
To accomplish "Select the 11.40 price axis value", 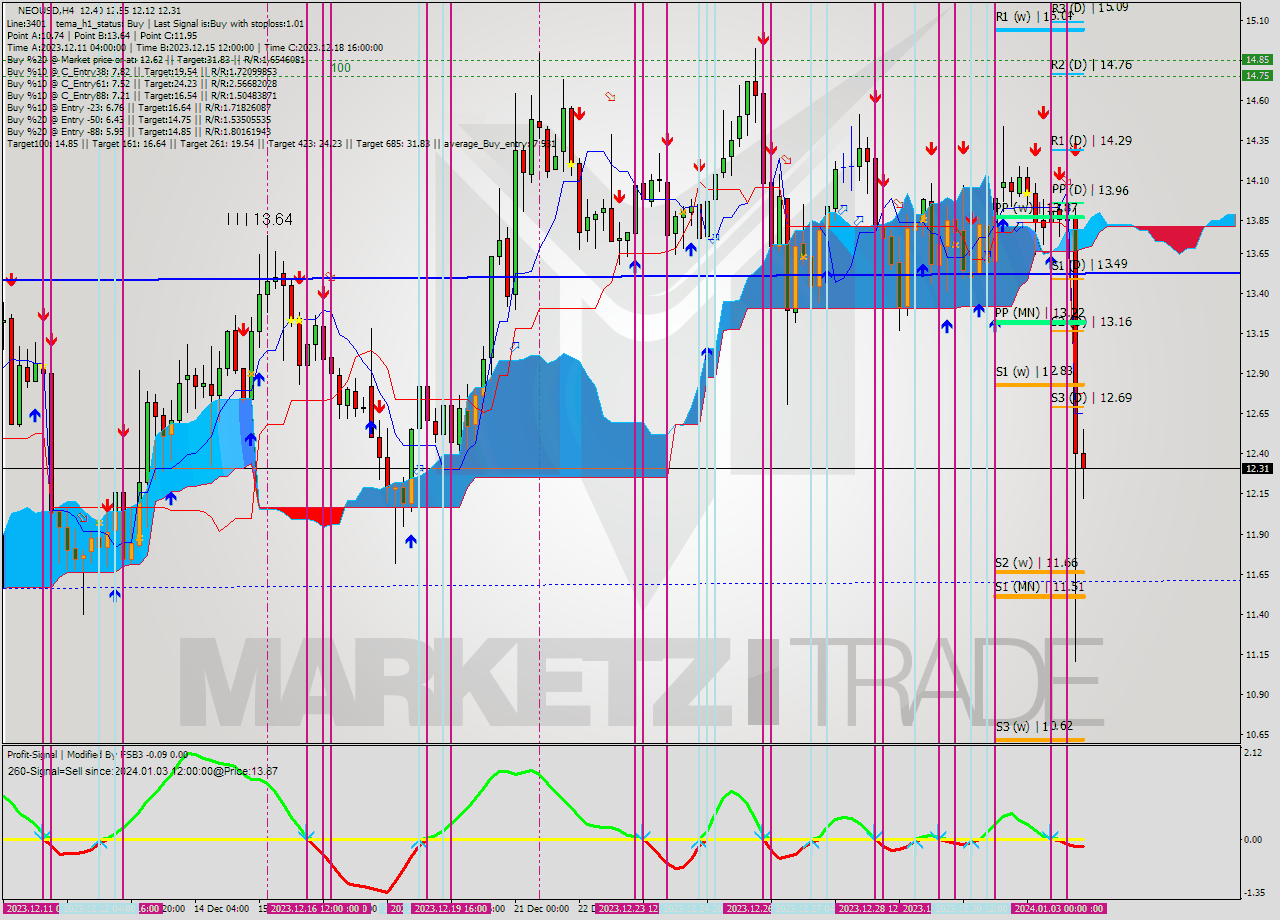I will click(x=1257, y=614).
